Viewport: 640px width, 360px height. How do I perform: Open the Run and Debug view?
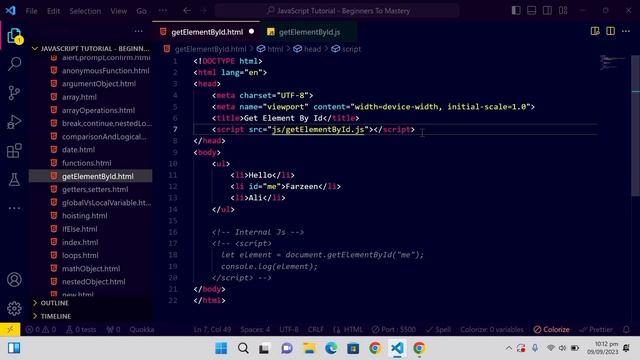pos(14,122)
